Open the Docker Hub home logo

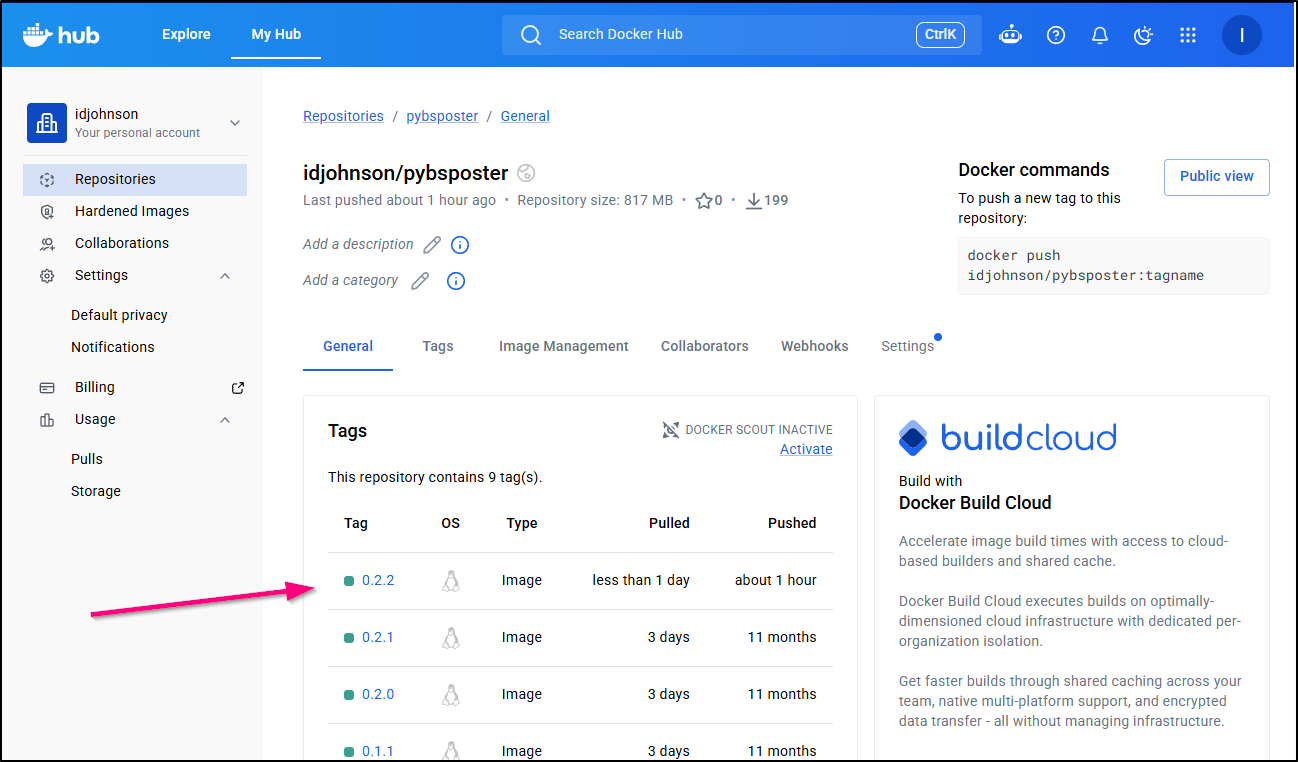pyautogui.click(x=61, y=35)
